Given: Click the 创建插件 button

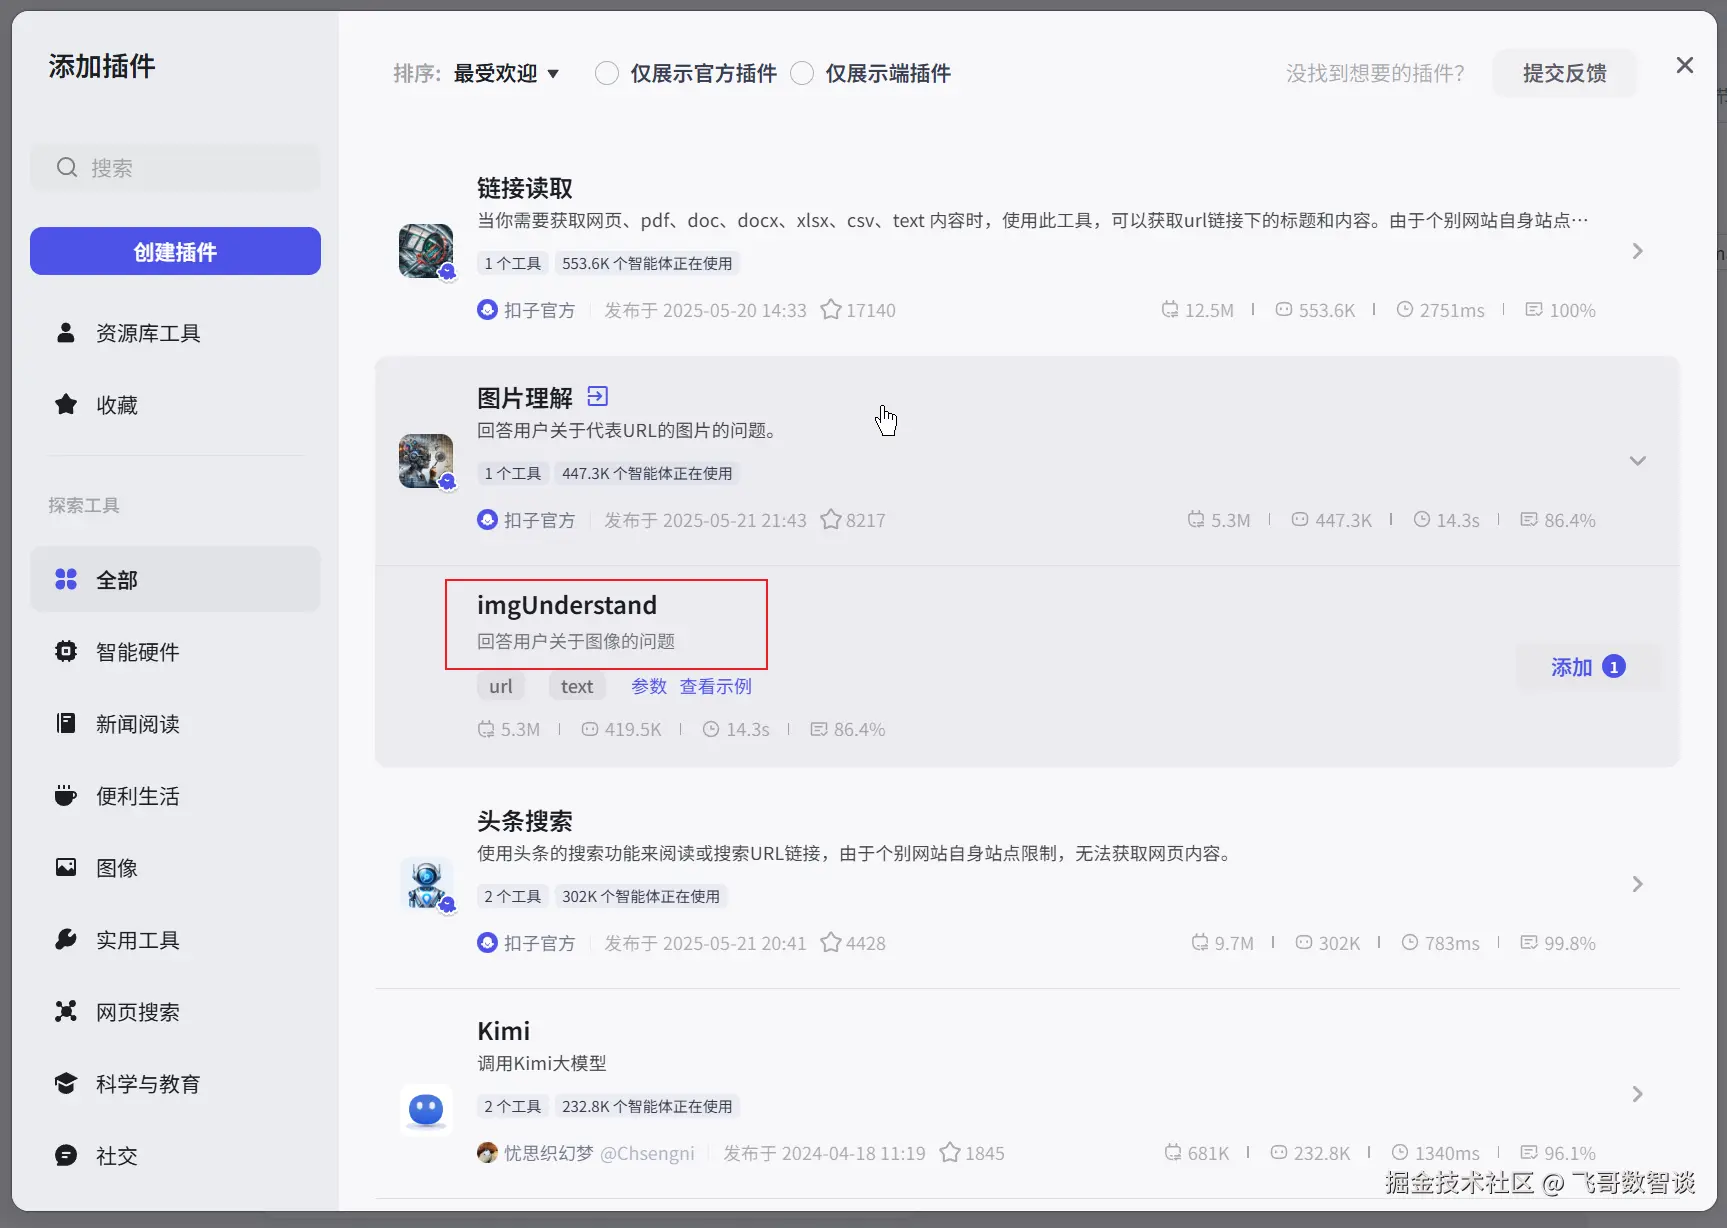Looking at the screenshot, I should pos(175,251).
